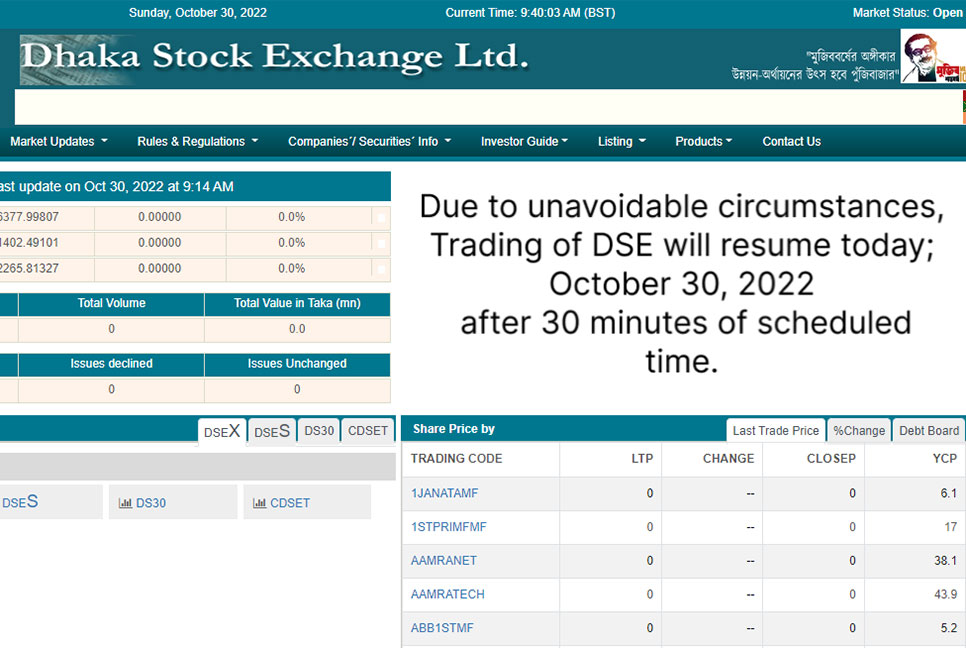The height and width of the screenshot is (648, 966).
Task: Click the 'Share Price by' panel title
Action: [453, 429]
